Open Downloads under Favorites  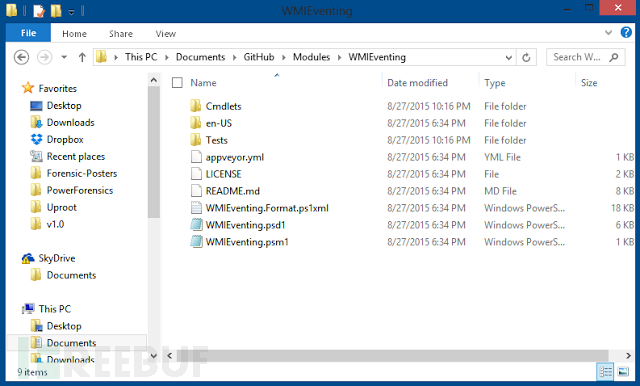[71, 122]
